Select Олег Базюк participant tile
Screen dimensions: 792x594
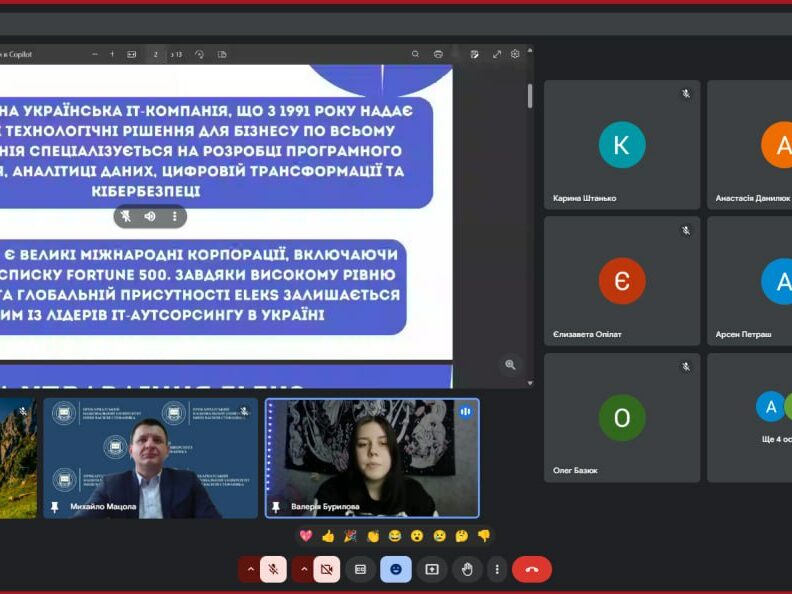coord(622,418)
